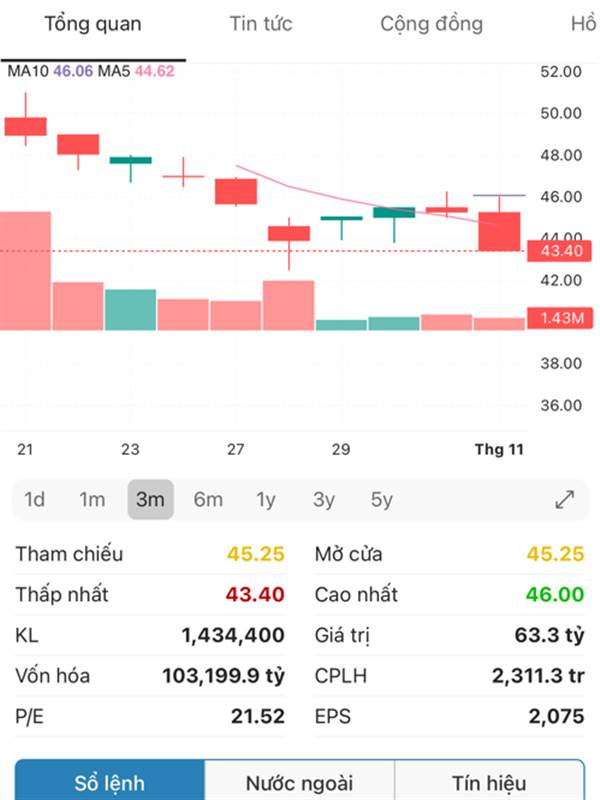Click the last red candlestick
Image resolution: width=600 pixels, height=800 pixels.
click(x=499, y=231)
